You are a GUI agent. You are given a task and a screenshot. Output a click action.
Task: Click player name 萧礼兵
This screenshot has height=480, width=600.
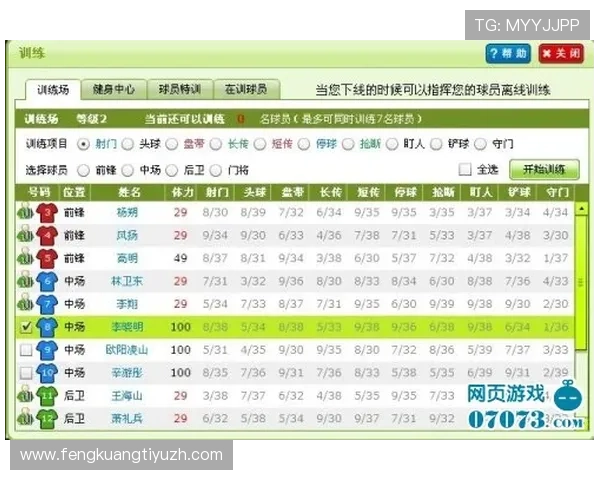click(x=127, y=419)
